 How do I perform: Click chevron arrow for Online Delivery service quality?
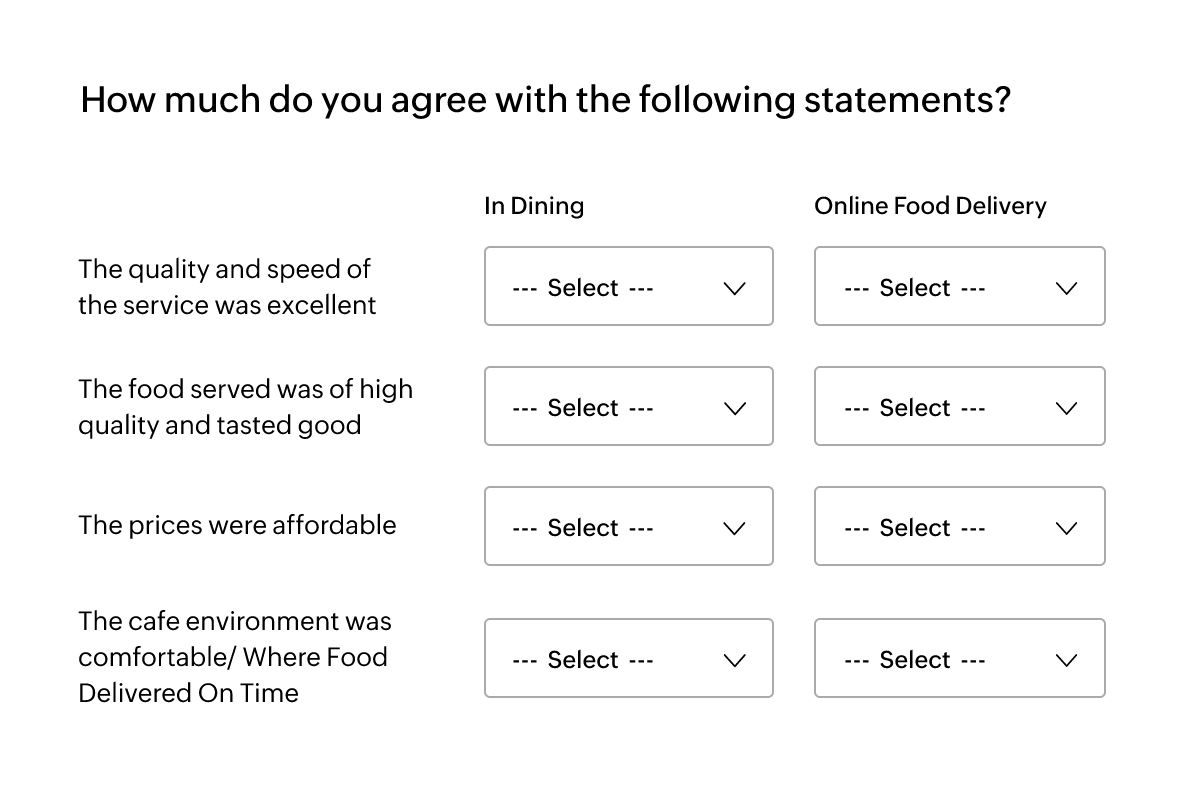click(1066, 288)
